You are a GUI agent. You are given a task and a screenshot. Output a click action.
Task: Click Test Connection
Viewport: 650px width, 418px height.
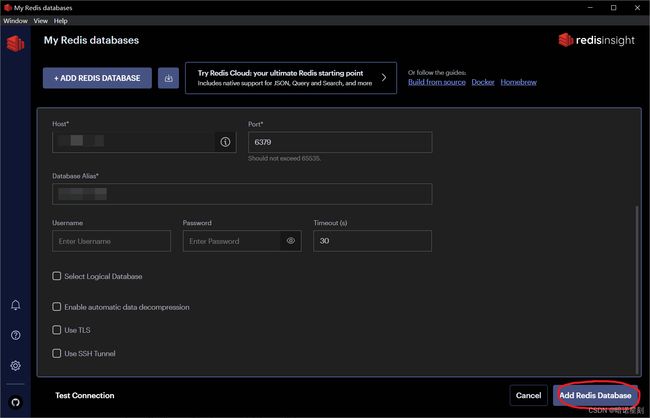pyautogui.click(x=85, y=395)
